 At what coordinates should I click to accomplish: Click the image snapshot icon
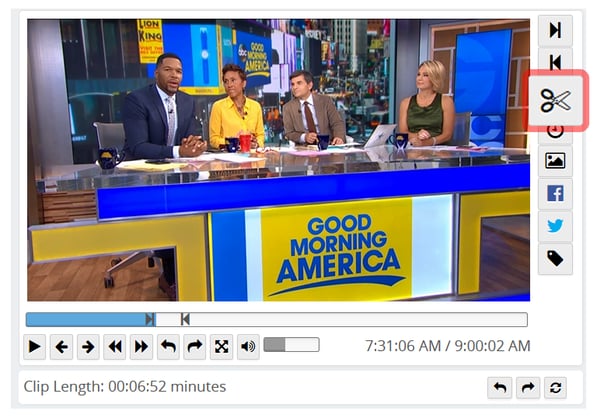pos(555,161)
